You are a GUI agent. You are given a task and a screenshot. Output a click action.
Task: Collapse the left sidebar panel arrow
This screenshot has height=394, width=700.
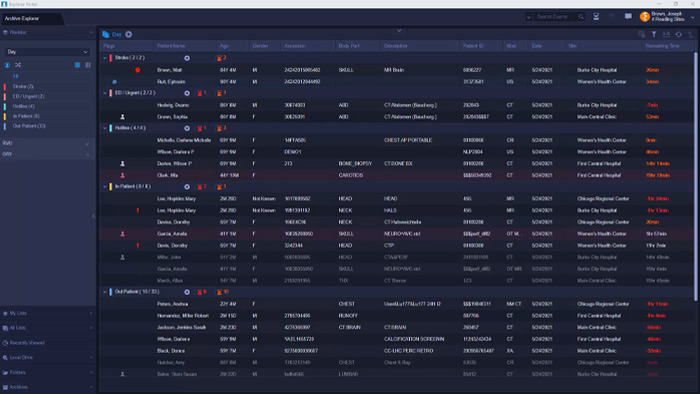point(93,216)
